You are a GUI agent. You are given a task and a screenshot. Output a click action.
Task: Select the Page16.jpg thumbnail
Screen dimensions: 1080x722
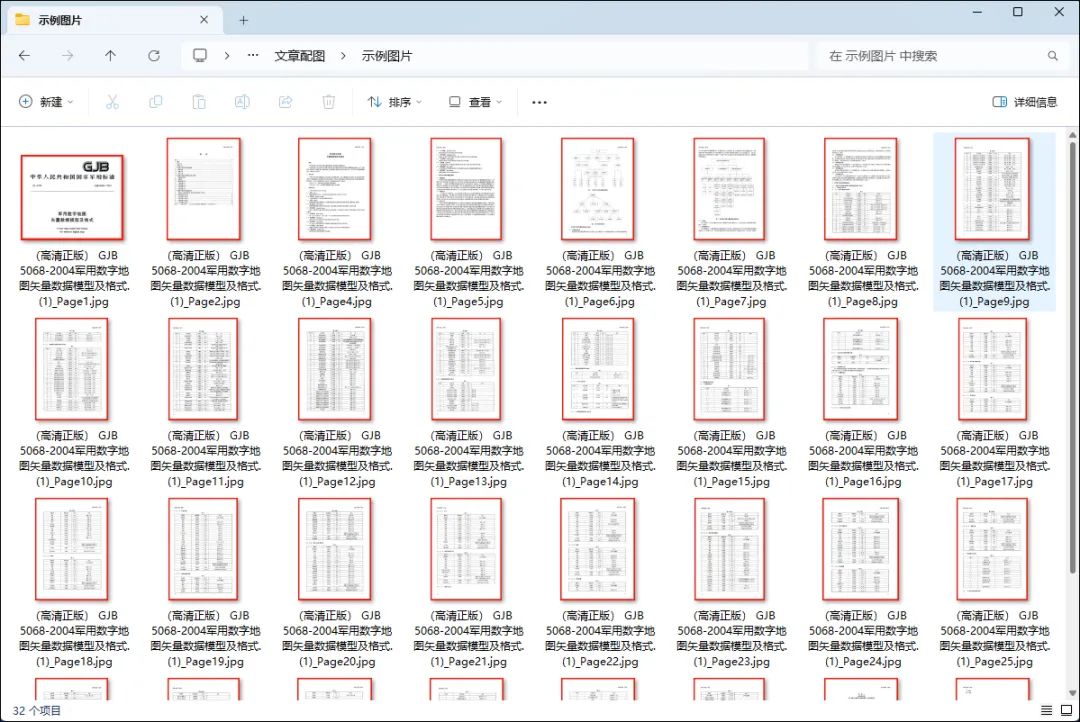pos(861,369)
